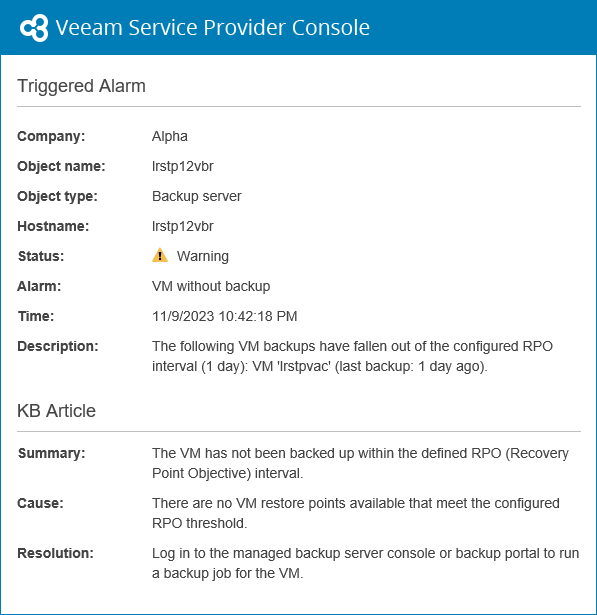
Task: Click the Resolution label
Action: coord(56,553)
